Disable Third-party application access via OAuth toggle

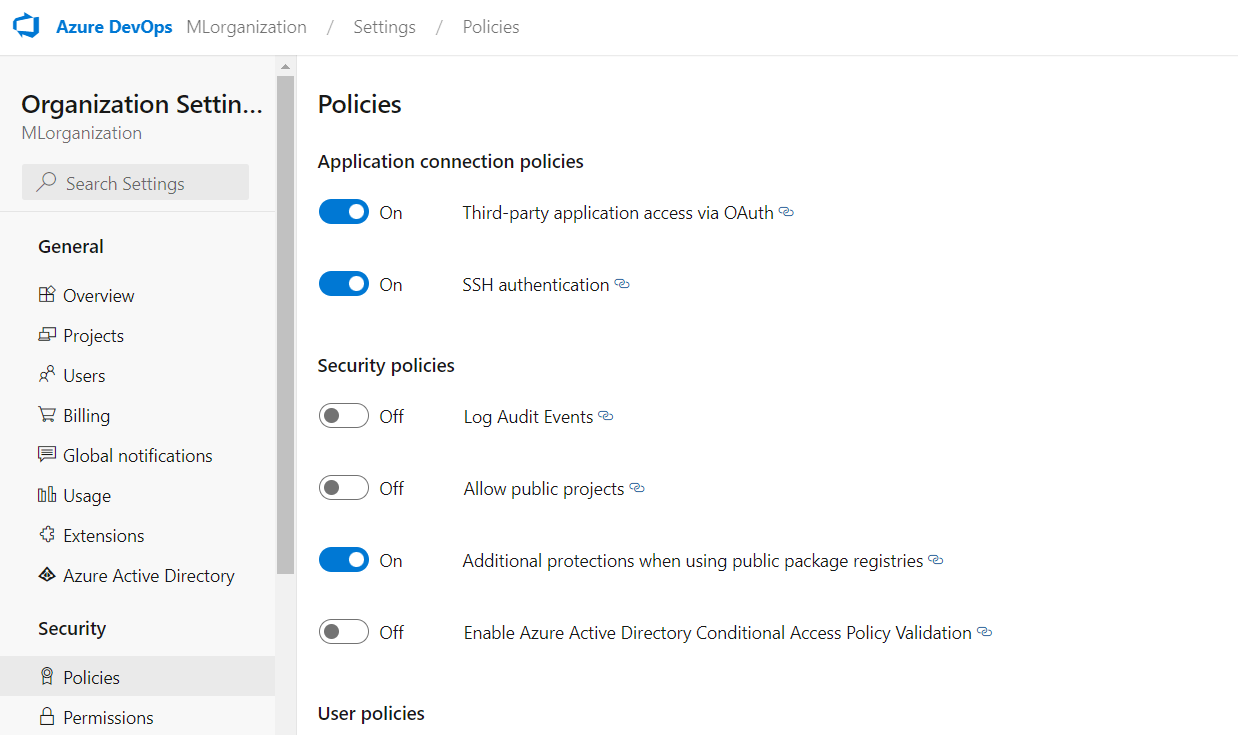pyautogui.click(x=344, y=212)
